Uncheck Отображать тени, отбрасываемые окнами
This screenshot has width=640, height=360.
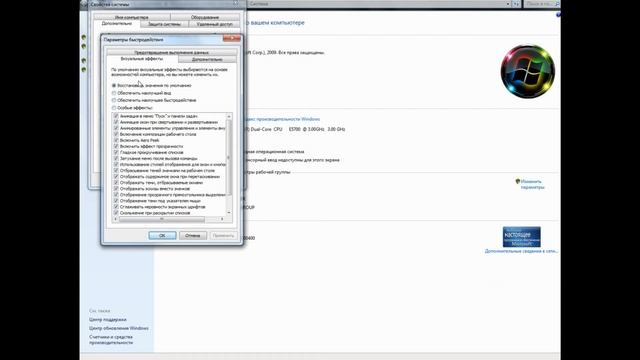[116, 182]
